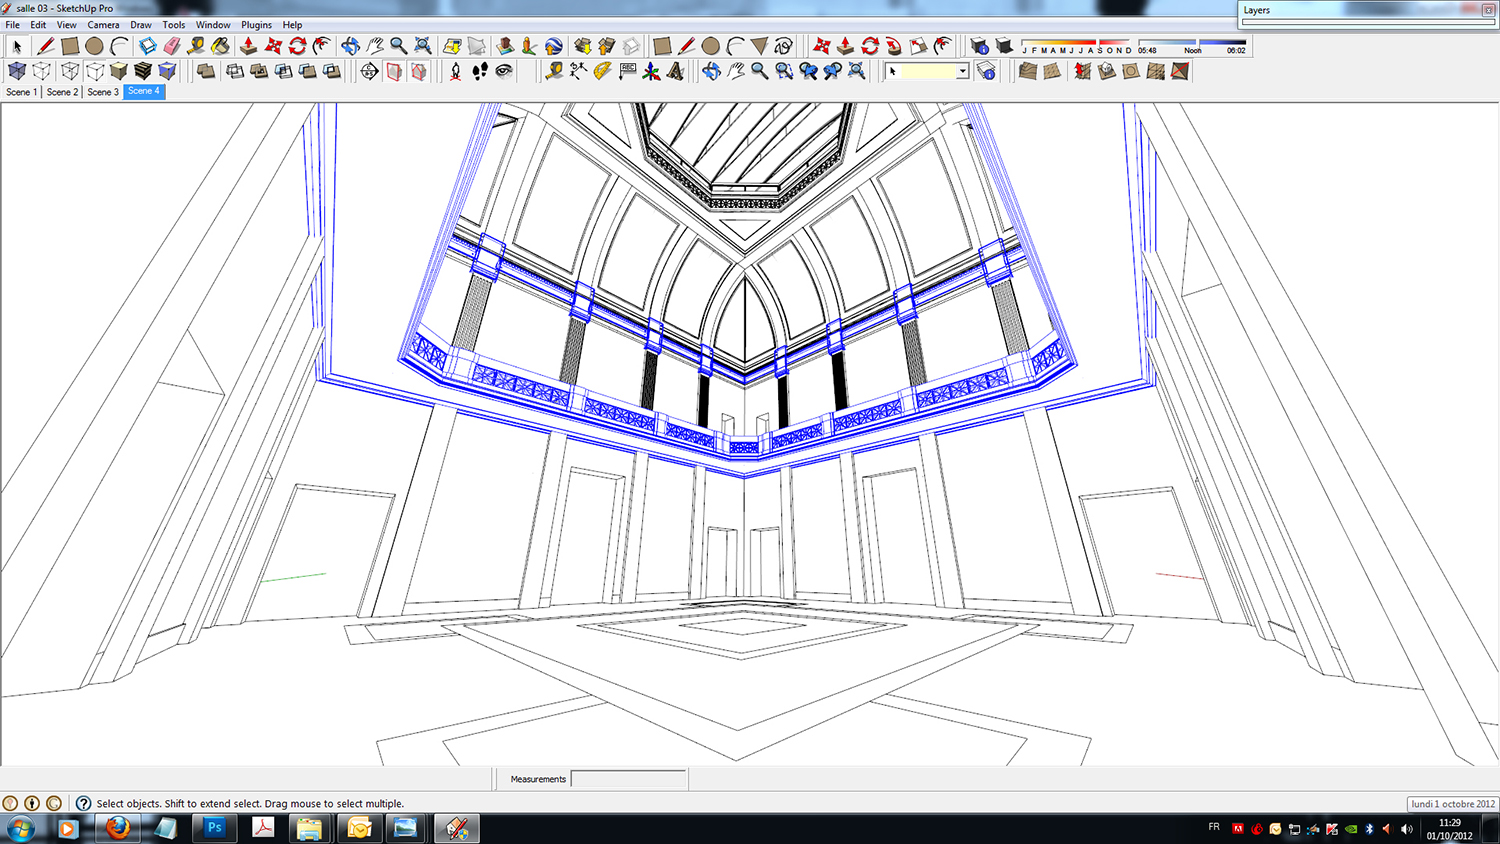The image size is (1500, 844).
Task: Select the Freehand drawing tool
Action: 783,46
